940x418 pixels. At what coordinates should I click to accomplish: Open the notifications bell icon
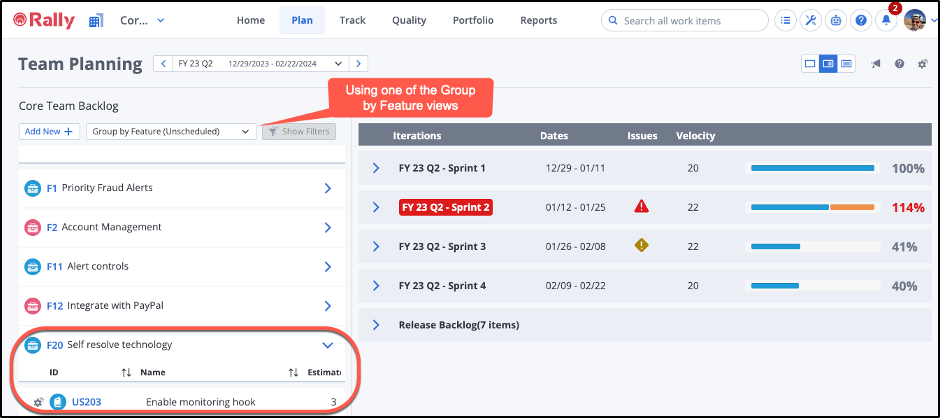[885, 21]
